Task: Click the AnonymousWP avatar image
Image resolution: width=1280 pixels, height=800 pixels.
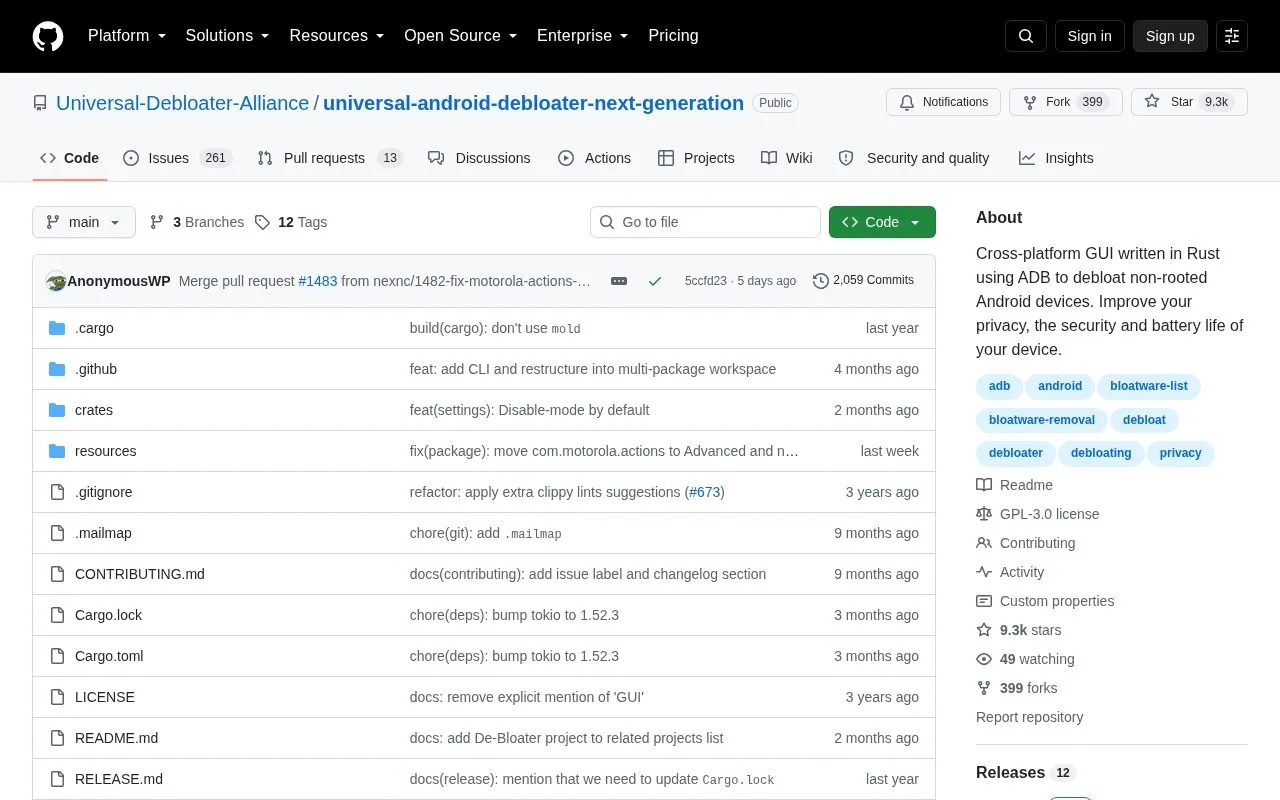Action: [56, 281]
